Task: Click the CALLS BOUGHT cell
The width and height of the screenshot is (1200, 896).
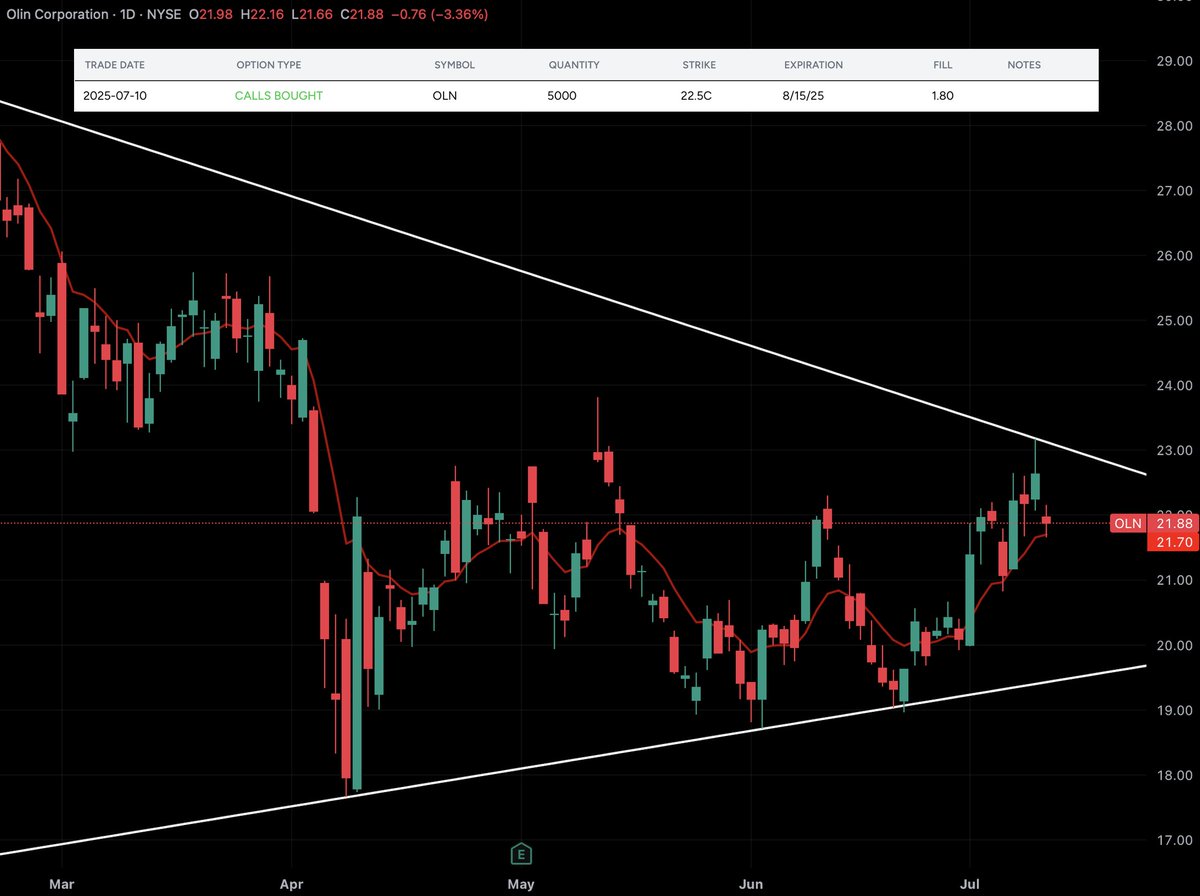Action: [279, 96]
